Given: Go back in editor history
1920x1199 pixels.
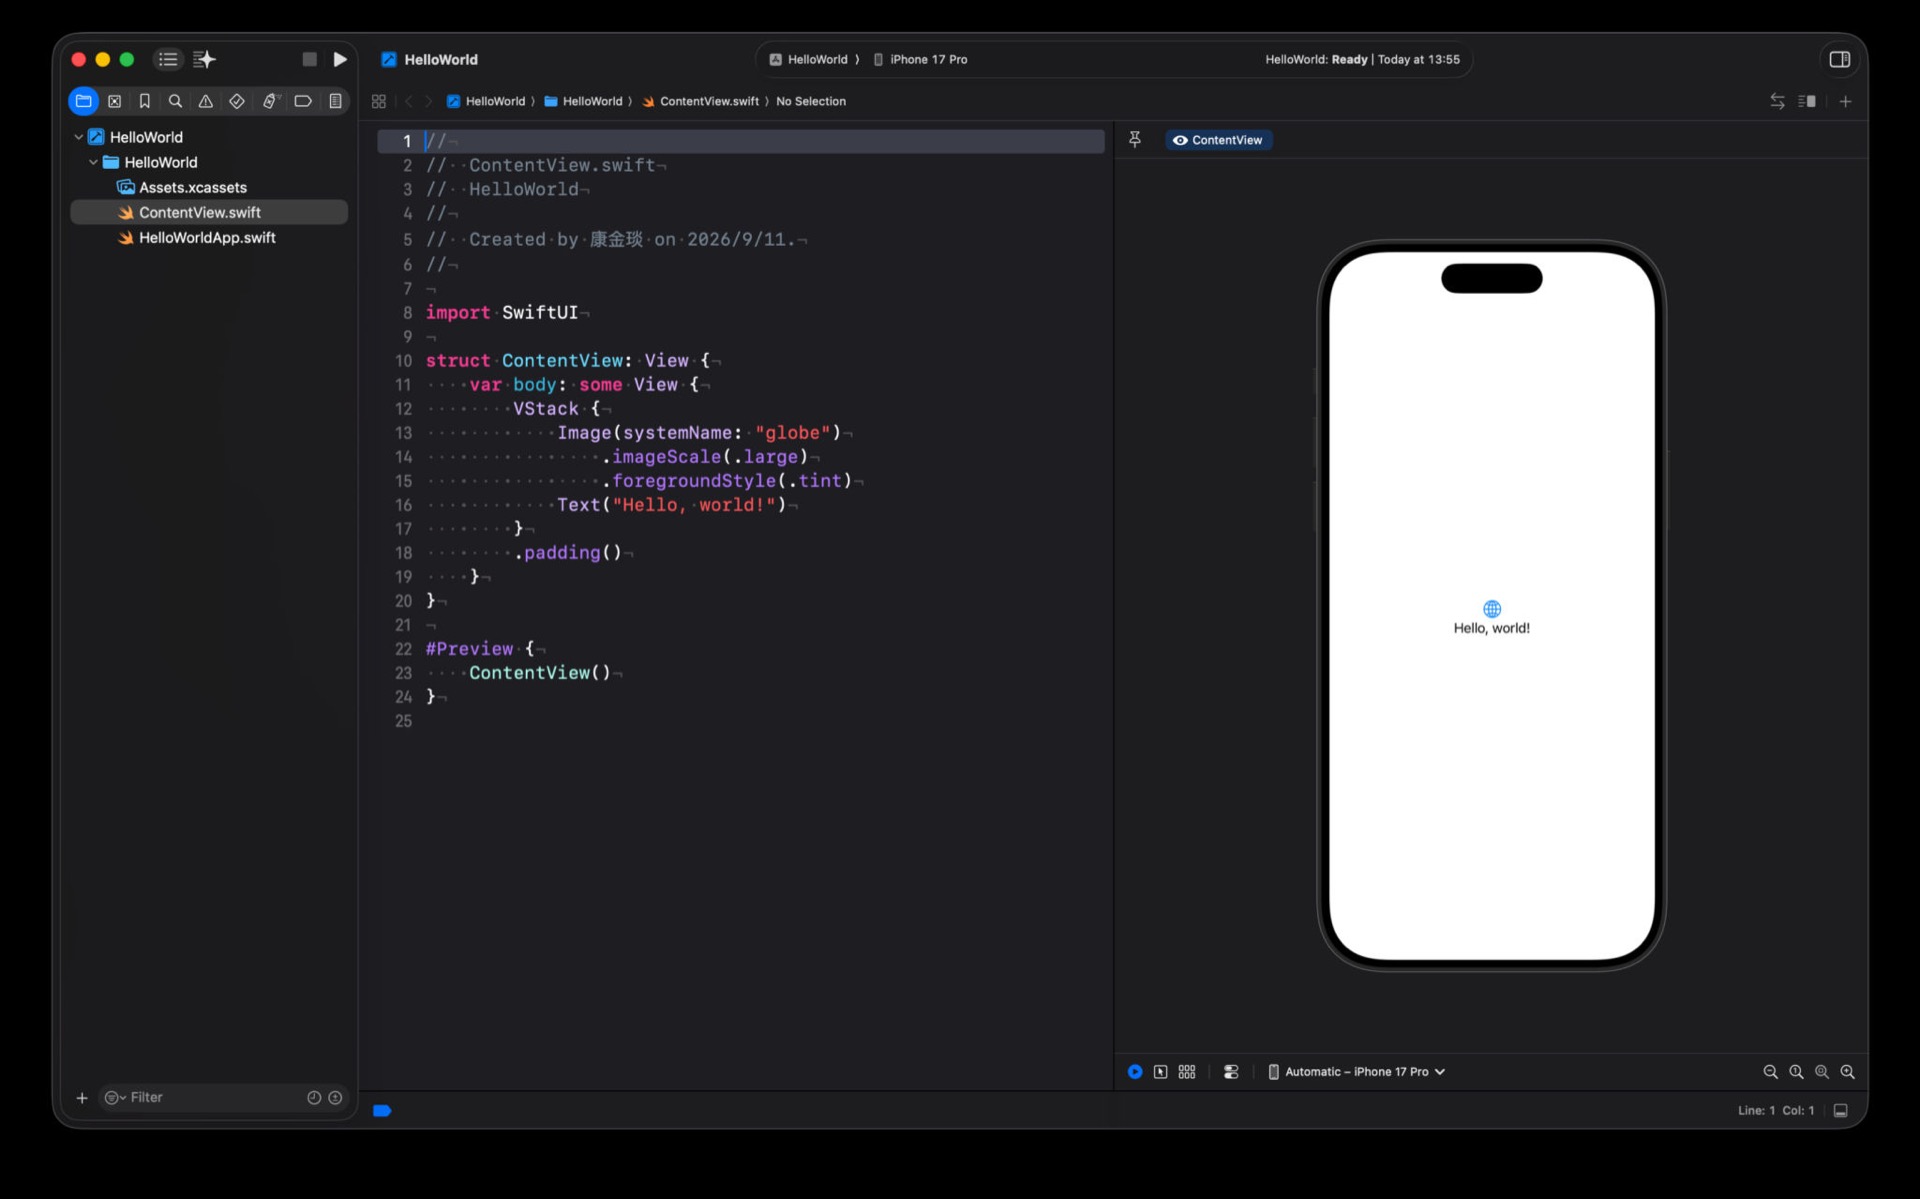Looking at the screenshot, I should click(x=408, y=101).
